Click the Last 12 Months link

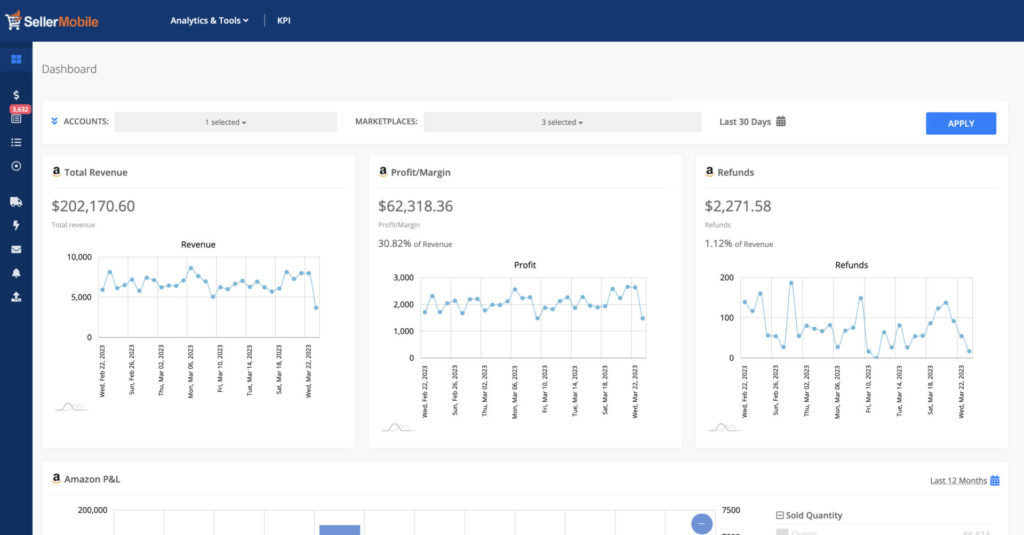pos(958,481)
